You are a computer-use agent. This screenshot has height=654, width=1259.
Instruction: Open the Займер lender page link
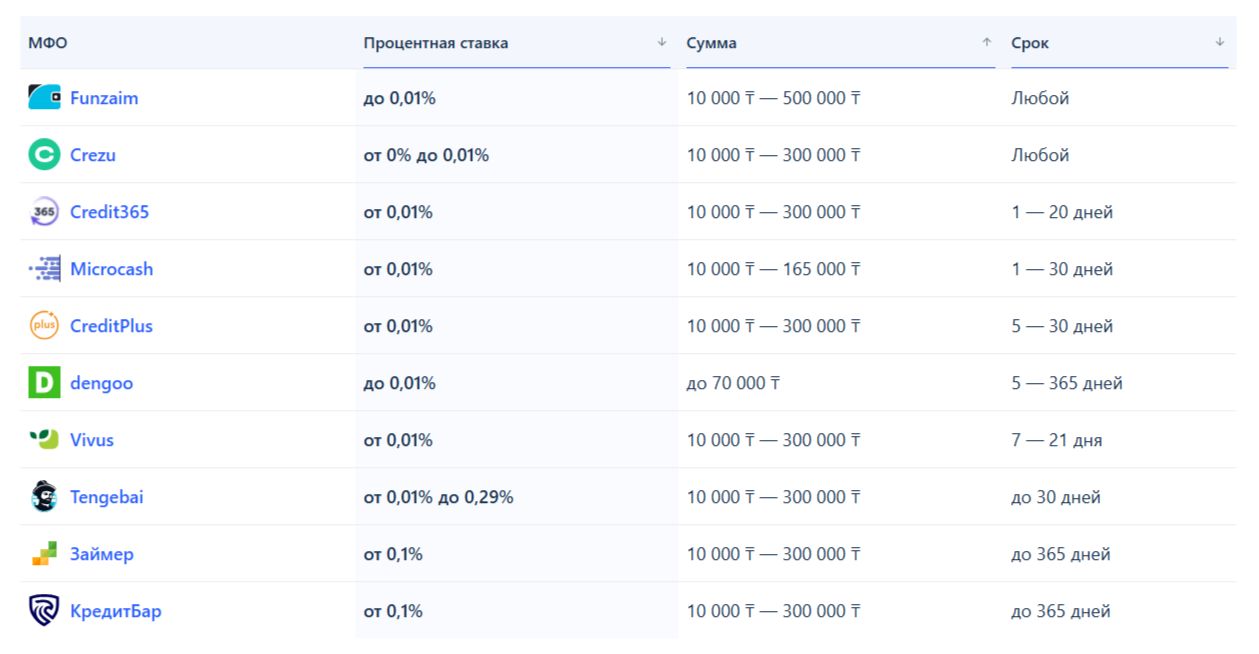(101, 554)
